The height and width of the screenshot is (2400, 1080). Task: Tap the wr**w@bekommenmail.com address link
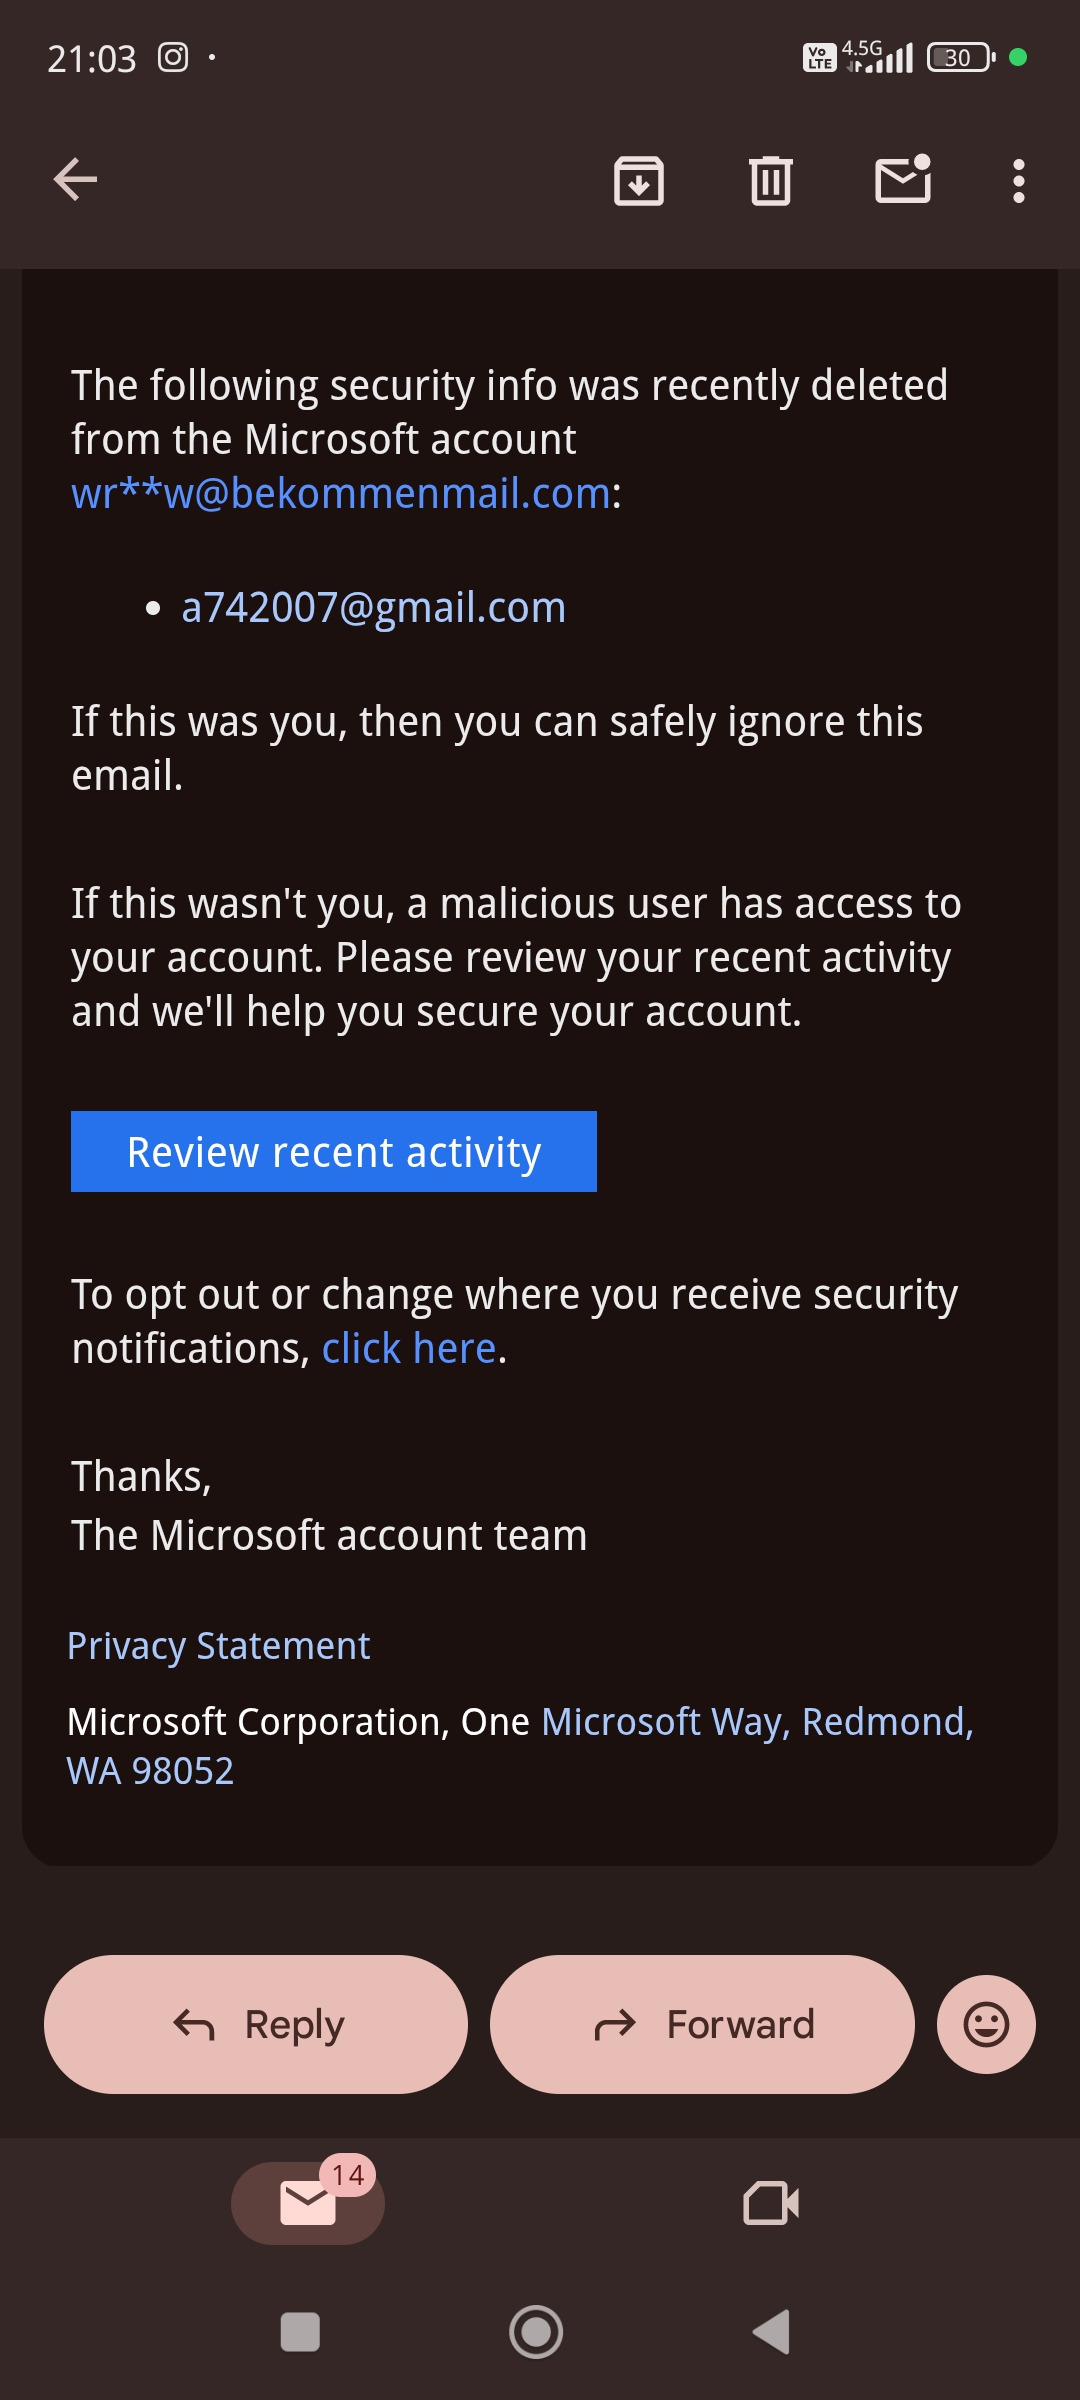click(x=341, y=493)
